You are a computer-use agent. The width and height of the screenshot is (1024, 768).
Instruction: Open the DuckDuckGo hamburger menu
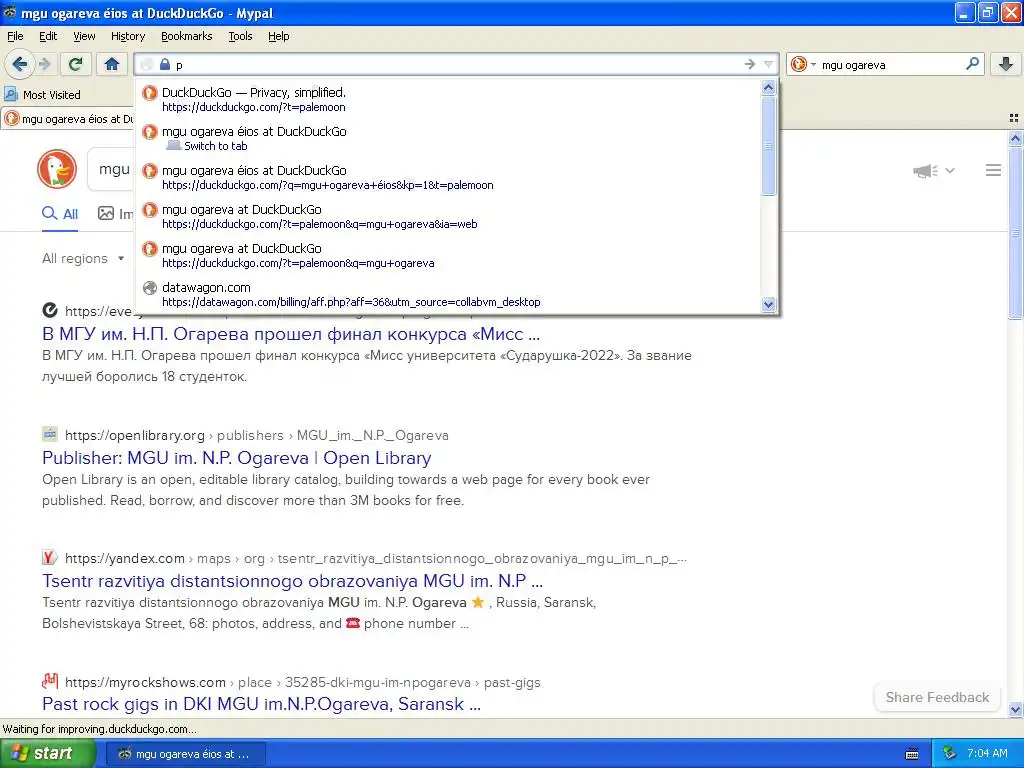coord(993,170)
